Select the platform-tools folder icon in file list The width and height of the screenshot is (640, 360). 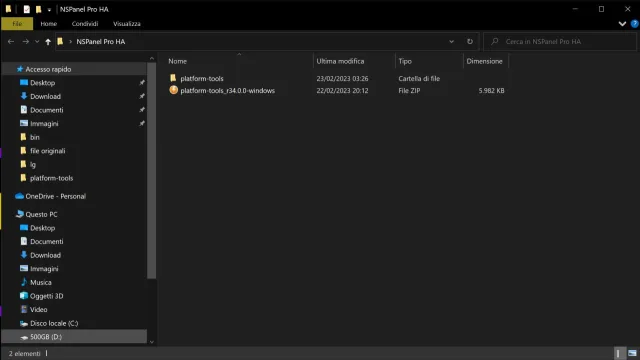coord(173,78)
